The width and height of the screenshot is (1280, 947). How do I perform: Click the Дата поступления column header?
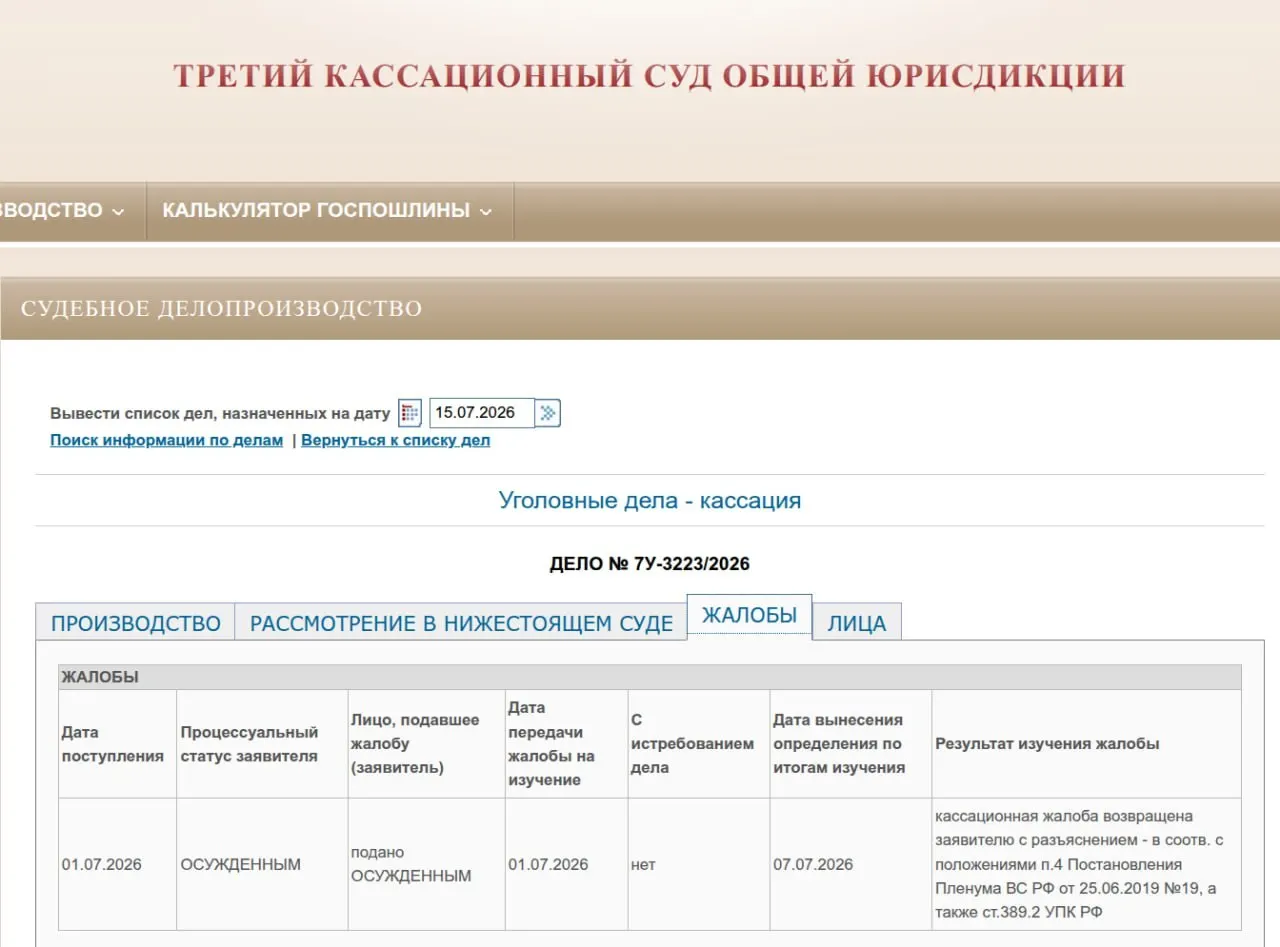click(x=117, y=744)
